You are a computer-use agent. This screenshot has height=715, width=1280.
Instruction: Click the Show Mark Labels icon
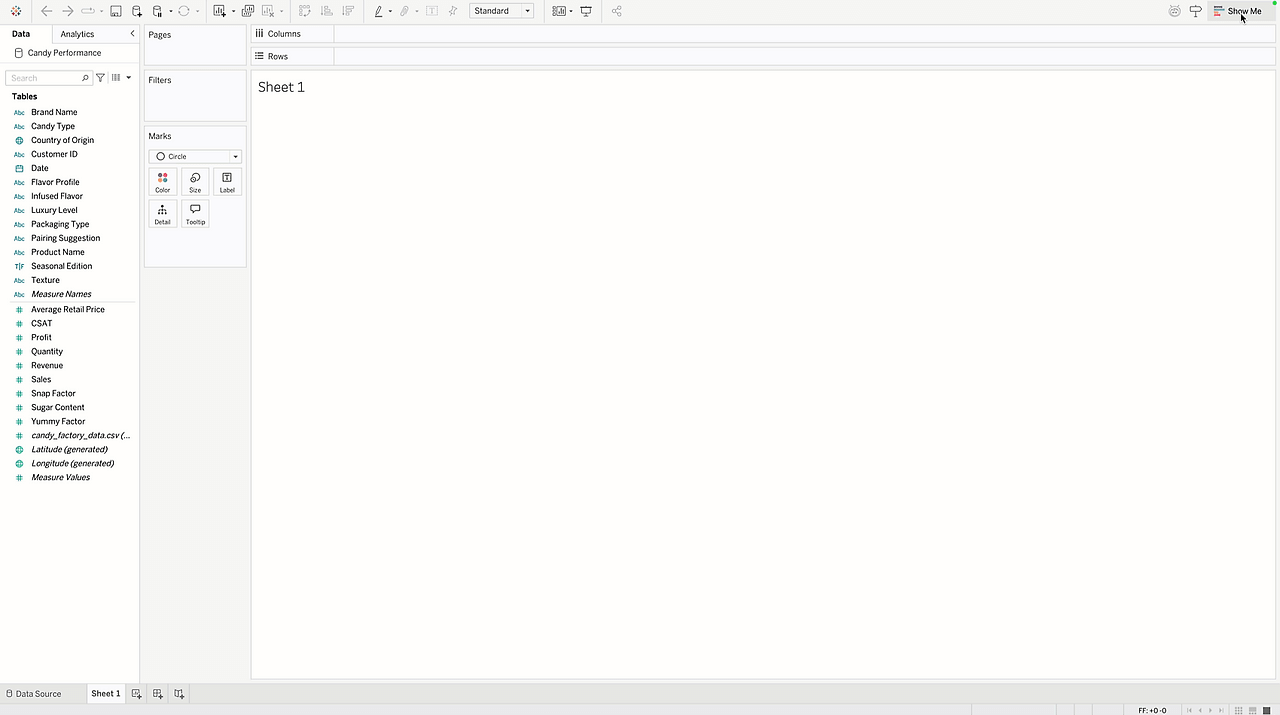click(432, 11)
